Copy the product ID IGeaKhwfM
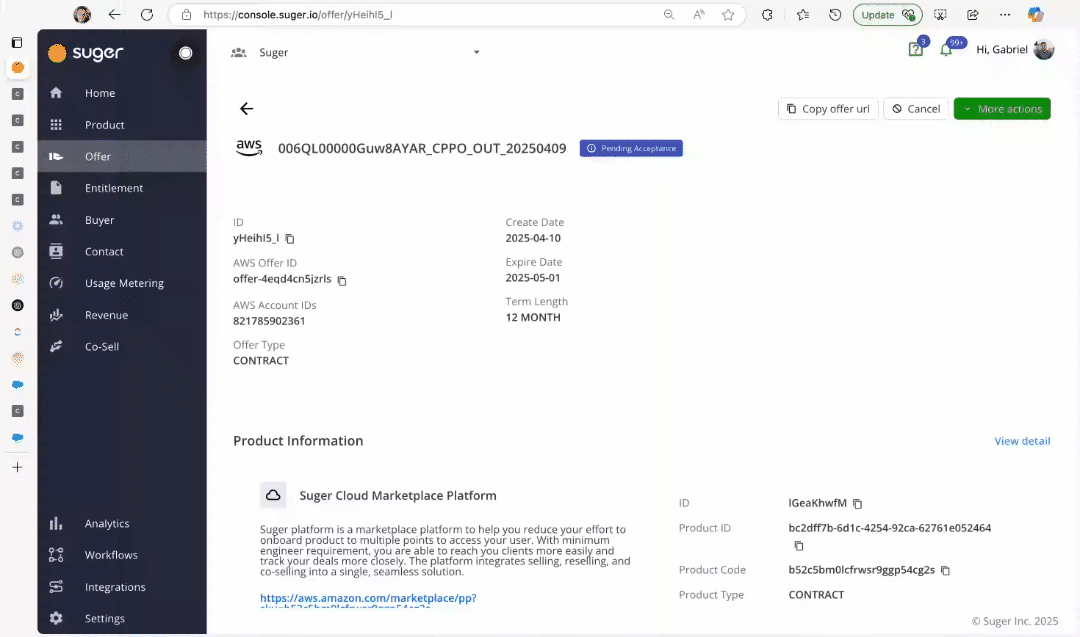Screen dimensions: 1080x637 click(x=858, y=504)
